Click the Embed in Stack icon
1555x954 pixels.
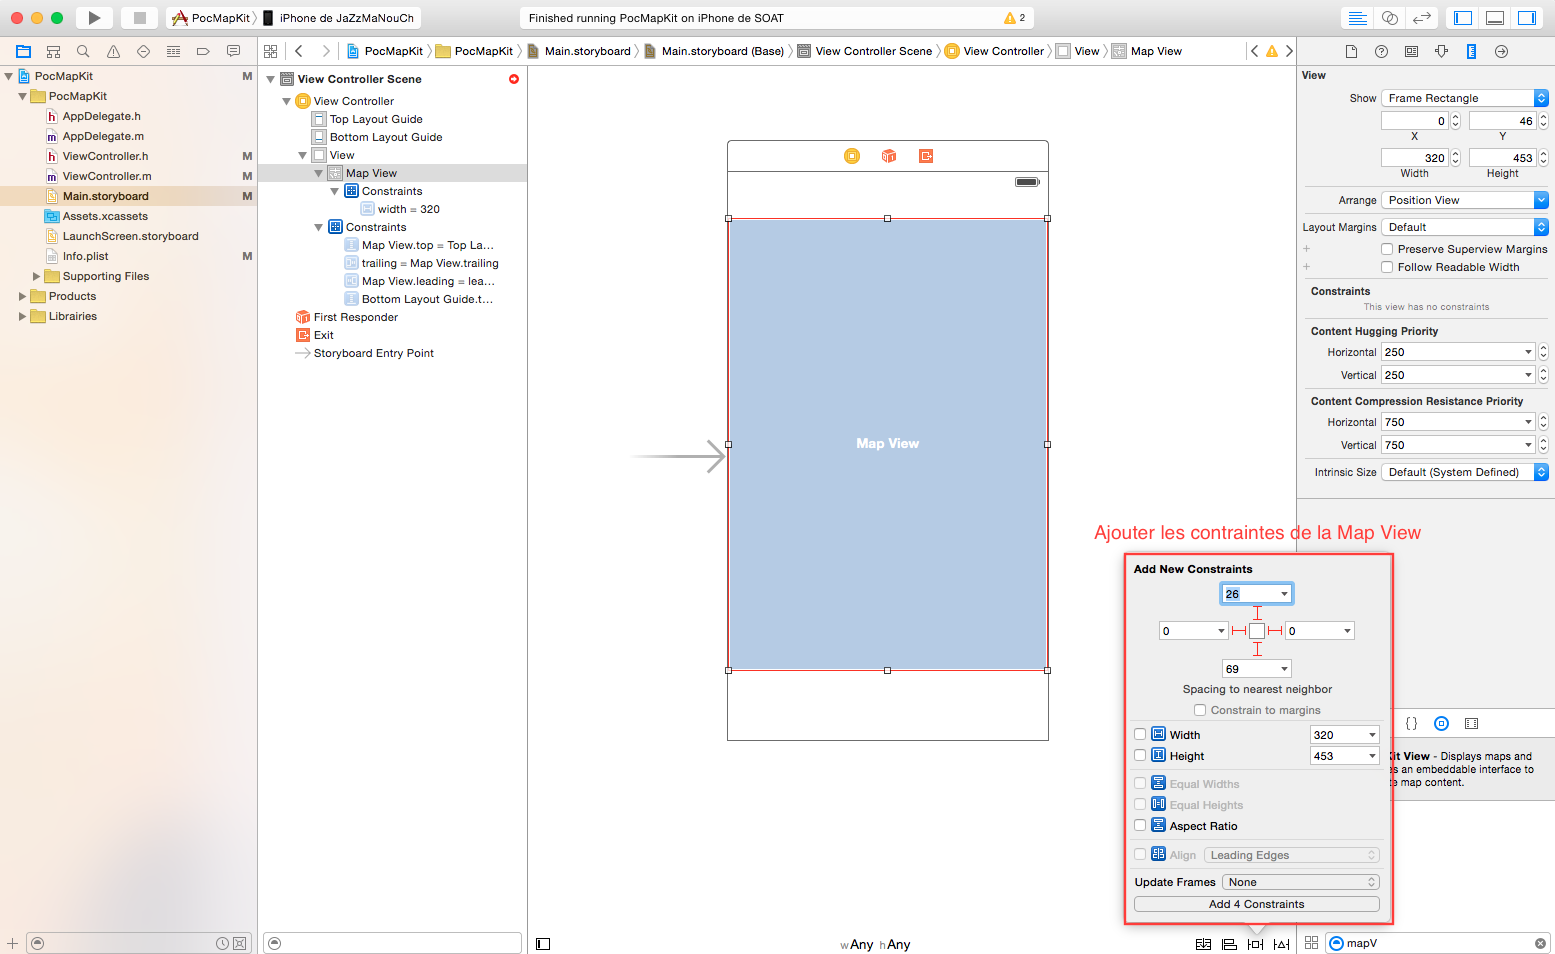(x=1203, y=943)
